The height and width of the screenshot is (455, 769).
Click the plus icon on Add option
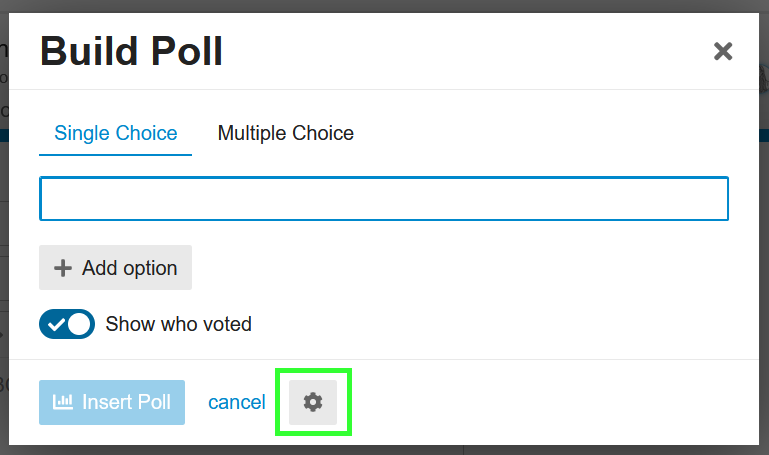click(x=63, y=268)
